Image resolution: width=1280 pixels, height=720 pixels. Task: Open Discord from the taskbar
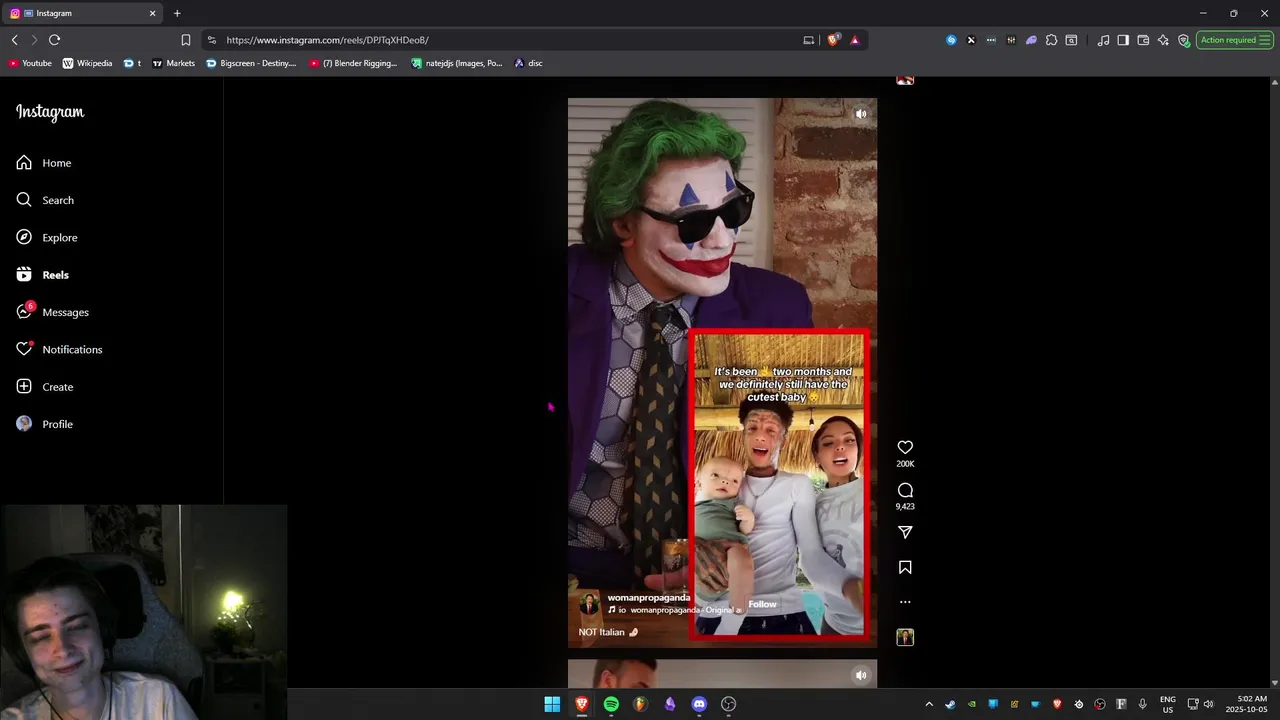[x=699, y=704]
